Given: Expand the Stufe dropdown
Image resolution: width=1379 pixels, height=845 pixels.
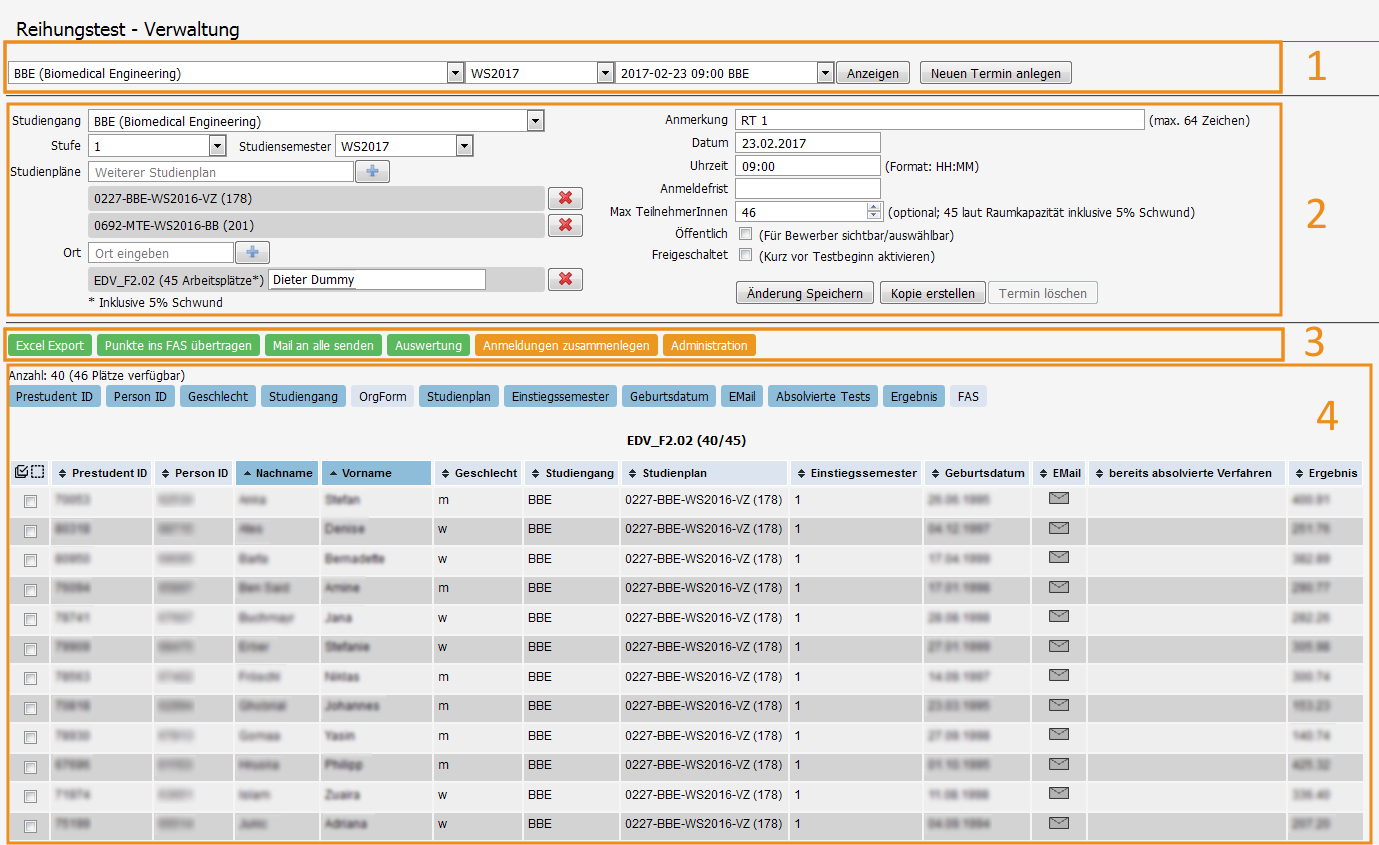Looking at the screenshot, I should click(x=218, y=146).
